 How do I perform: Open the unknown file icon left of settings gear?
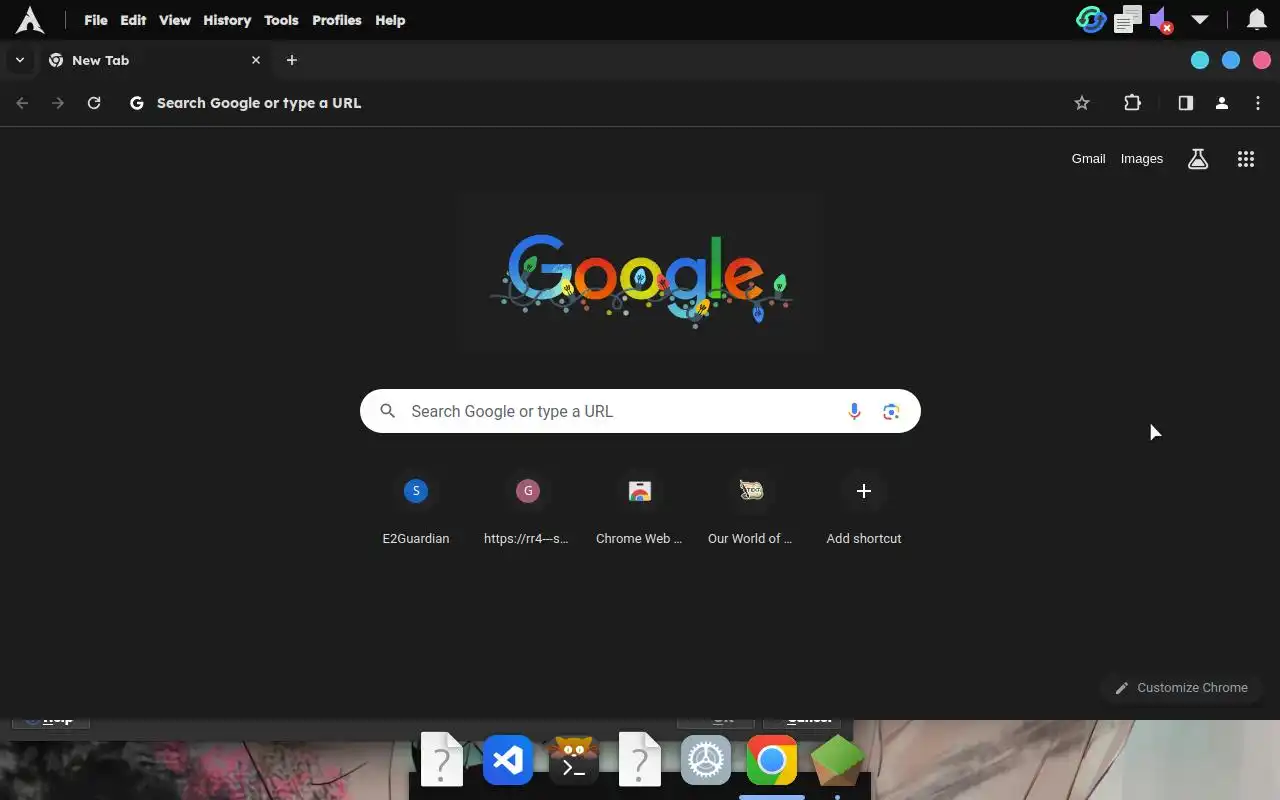pyautogui.click(x=640, y=760)
